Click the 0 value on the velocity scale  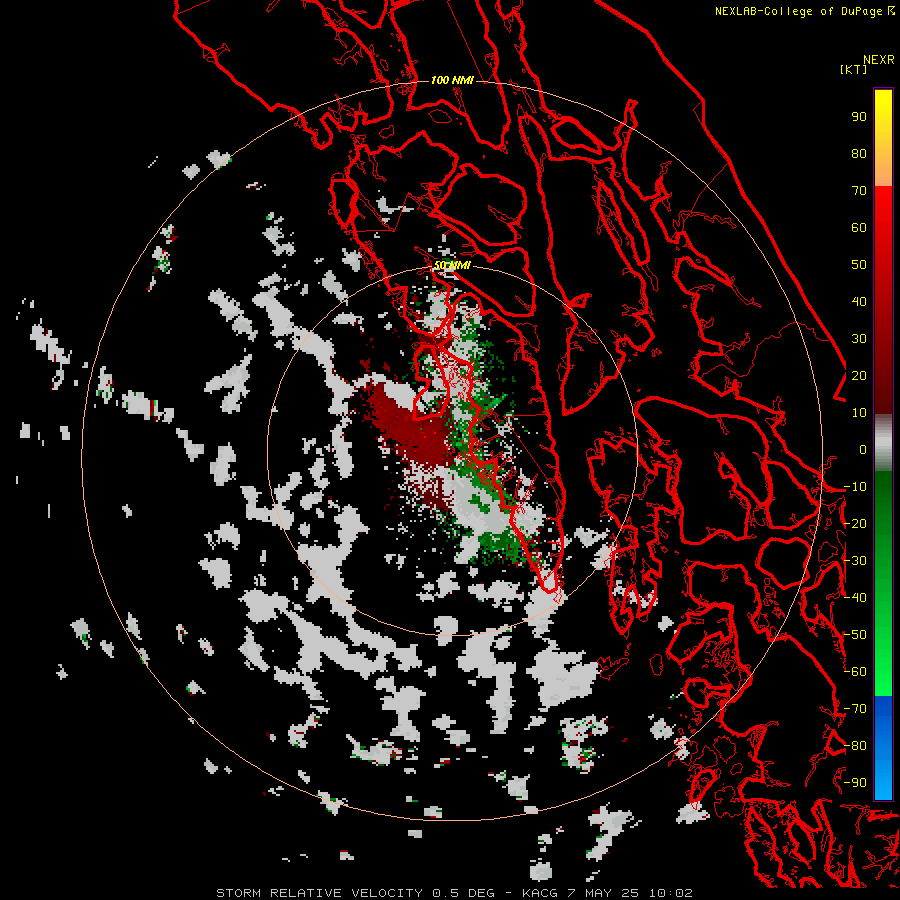click(863, 449)
